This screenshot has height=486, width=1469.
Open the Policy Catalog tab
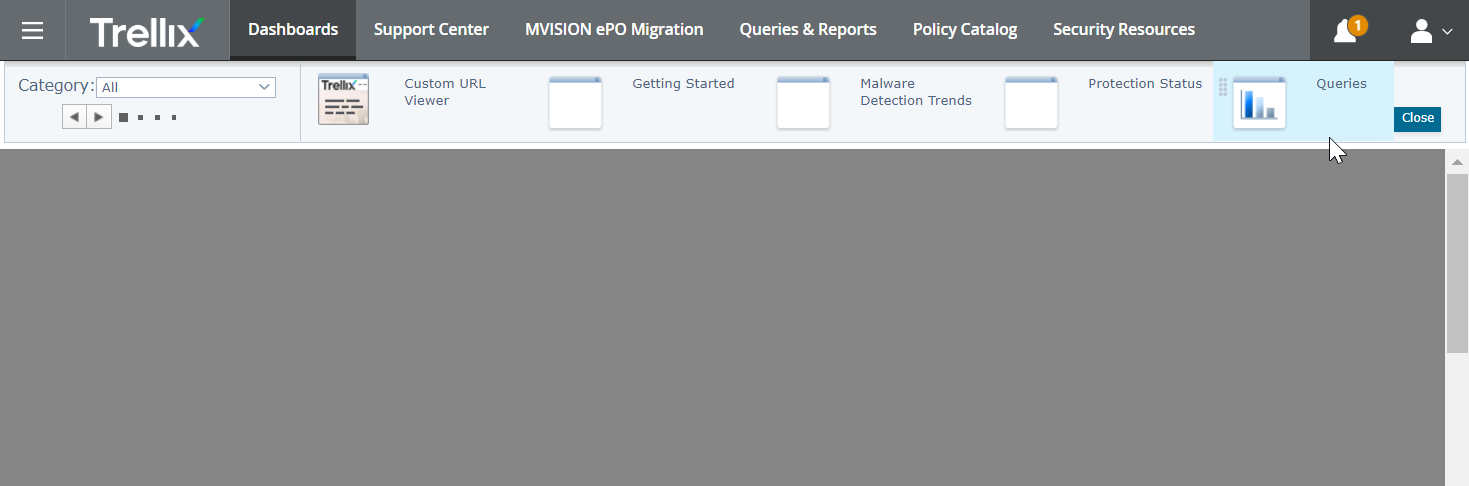pyautogui.click(x=965, y=30)
